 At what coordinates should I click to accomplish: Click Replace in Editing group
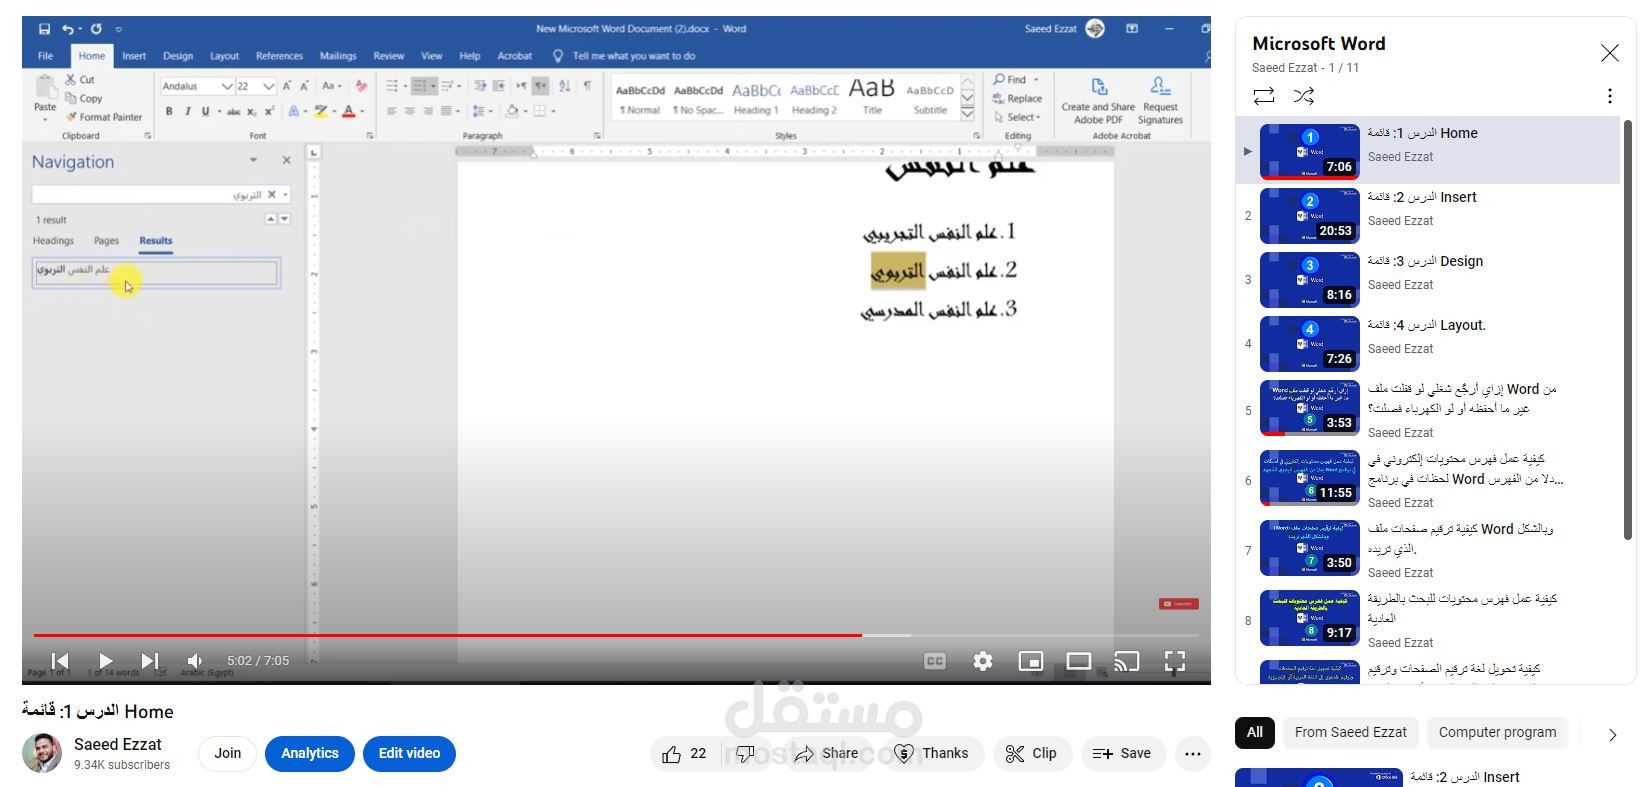click(x=1017, y=98)
